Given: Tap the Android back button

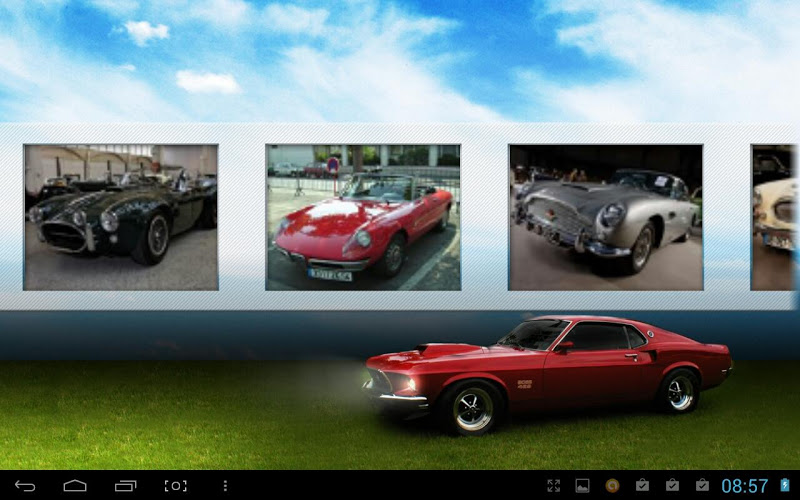Looking at the screenshot, I should coord(25,486).
